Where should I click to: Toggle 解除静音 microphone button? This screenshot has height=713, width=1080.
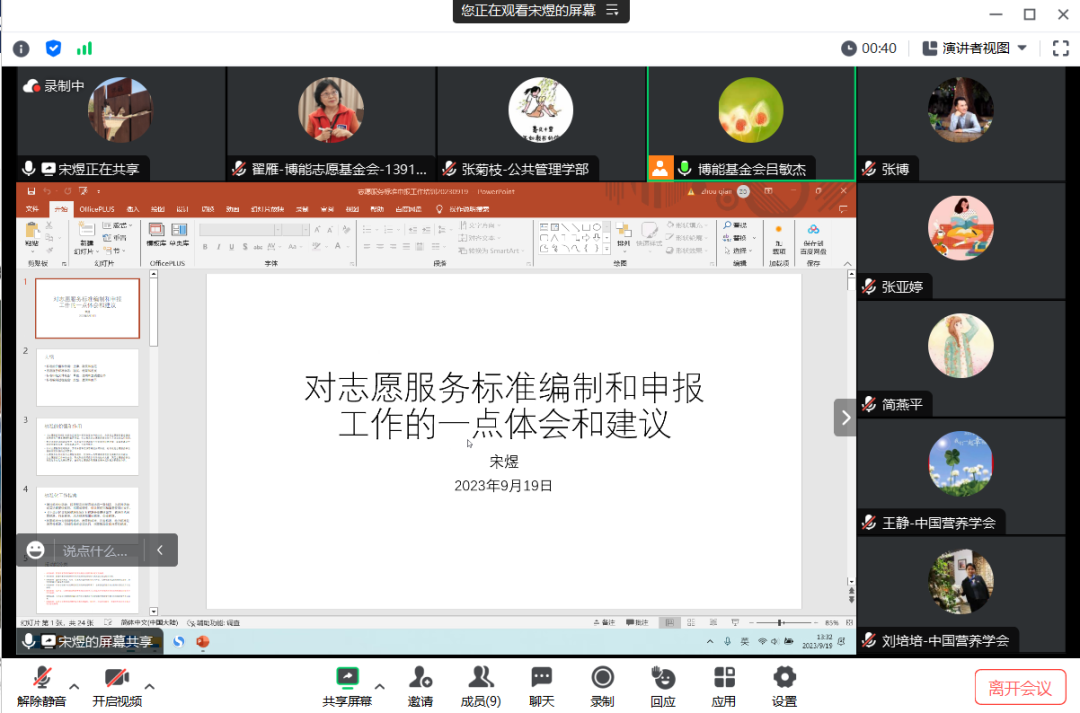[x=42, y=678]
